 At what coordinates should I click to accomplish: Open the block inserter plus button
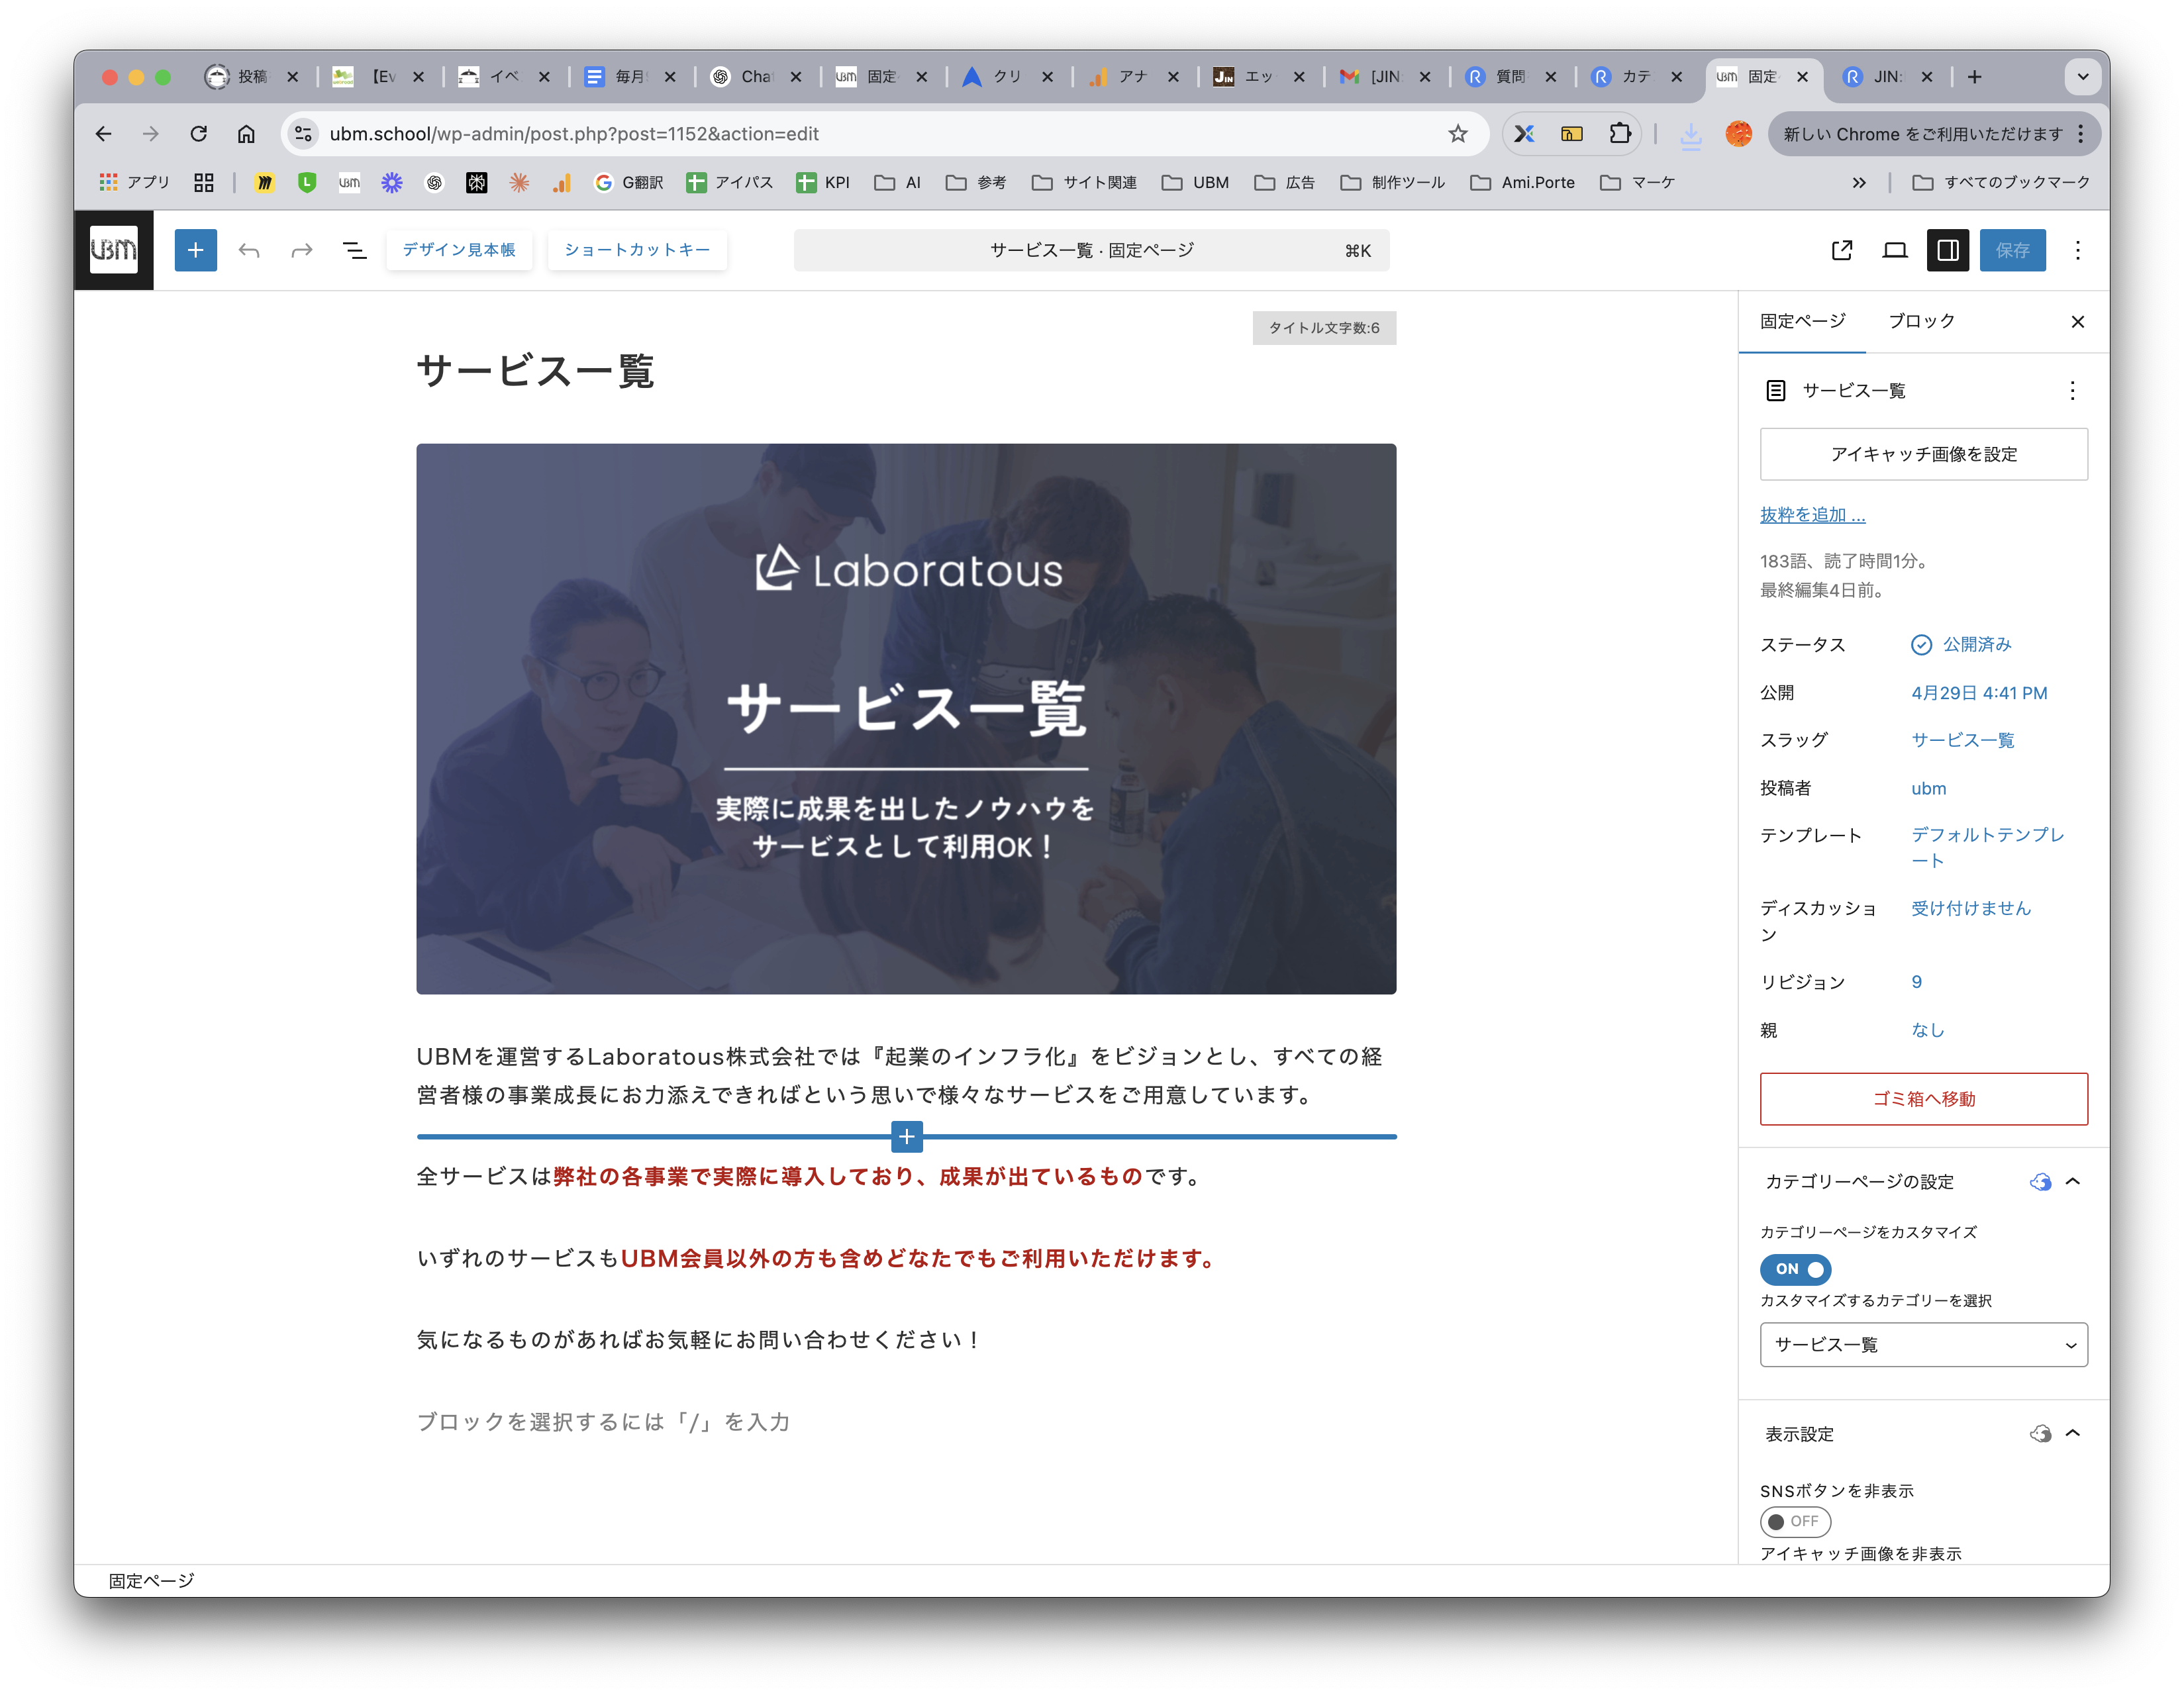click(x=195, y=250)
